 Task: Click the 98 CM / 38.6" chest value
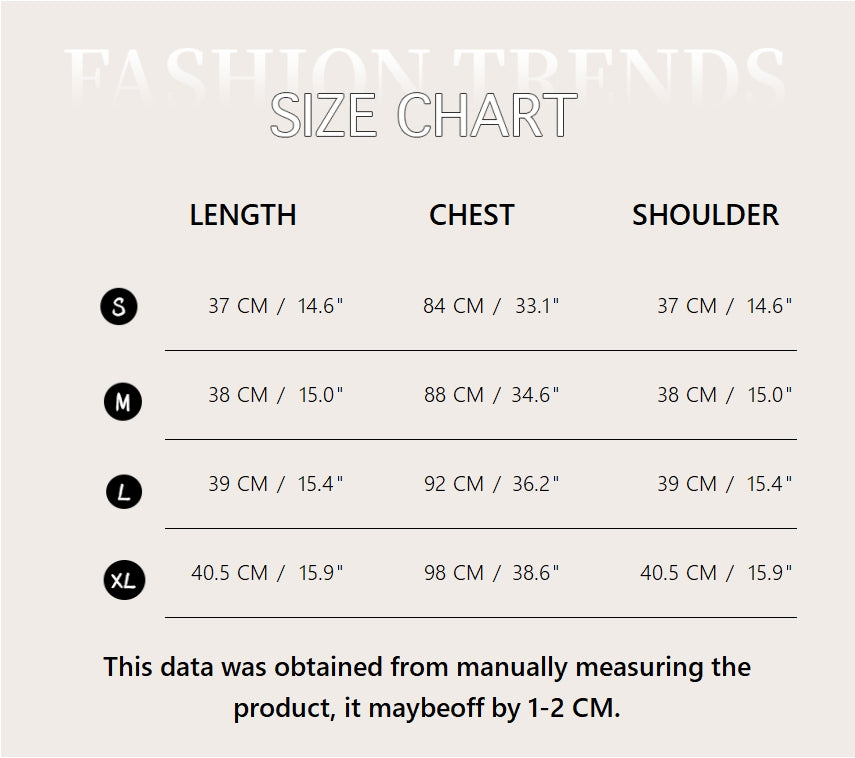(x=491, y=573)
